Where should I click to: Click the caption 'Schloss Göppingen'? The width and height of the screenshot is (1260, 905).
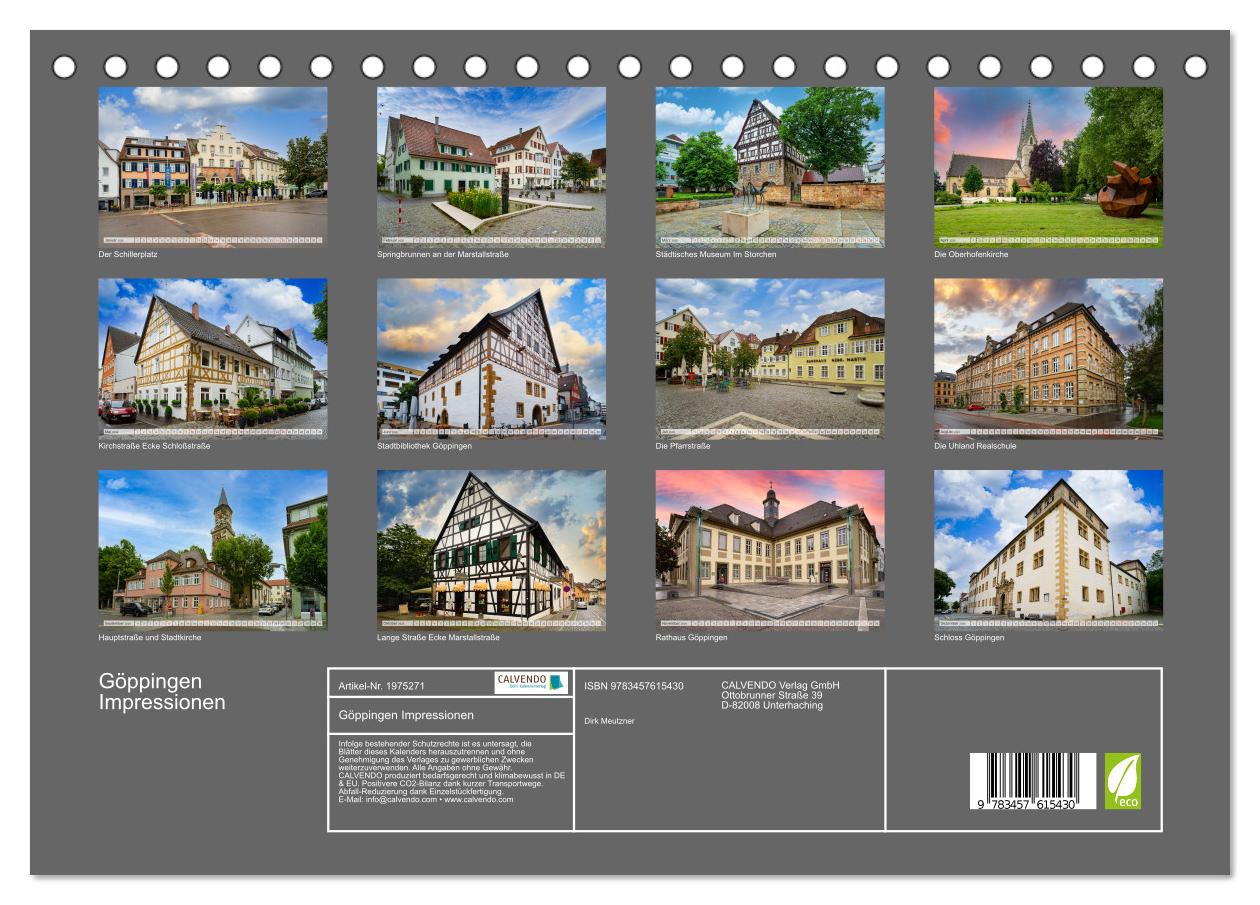click(x=969, y=637)
